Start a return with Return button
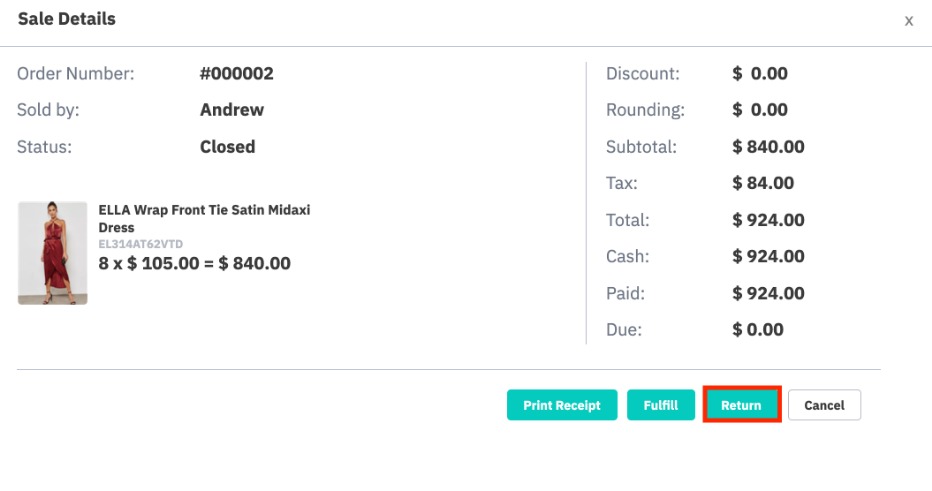Image resolution: width=932 pixels, height=491 pixels. click(x=741, y=405)
